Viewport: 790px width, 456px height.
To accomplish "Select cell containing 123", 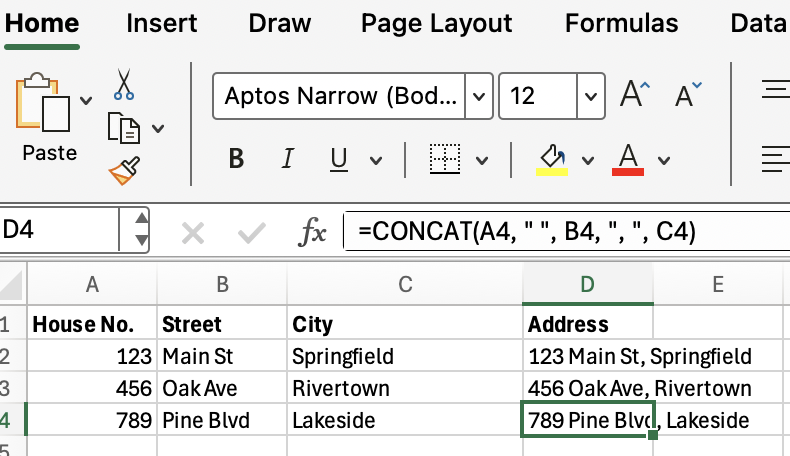I will click(x=92, y=356).
